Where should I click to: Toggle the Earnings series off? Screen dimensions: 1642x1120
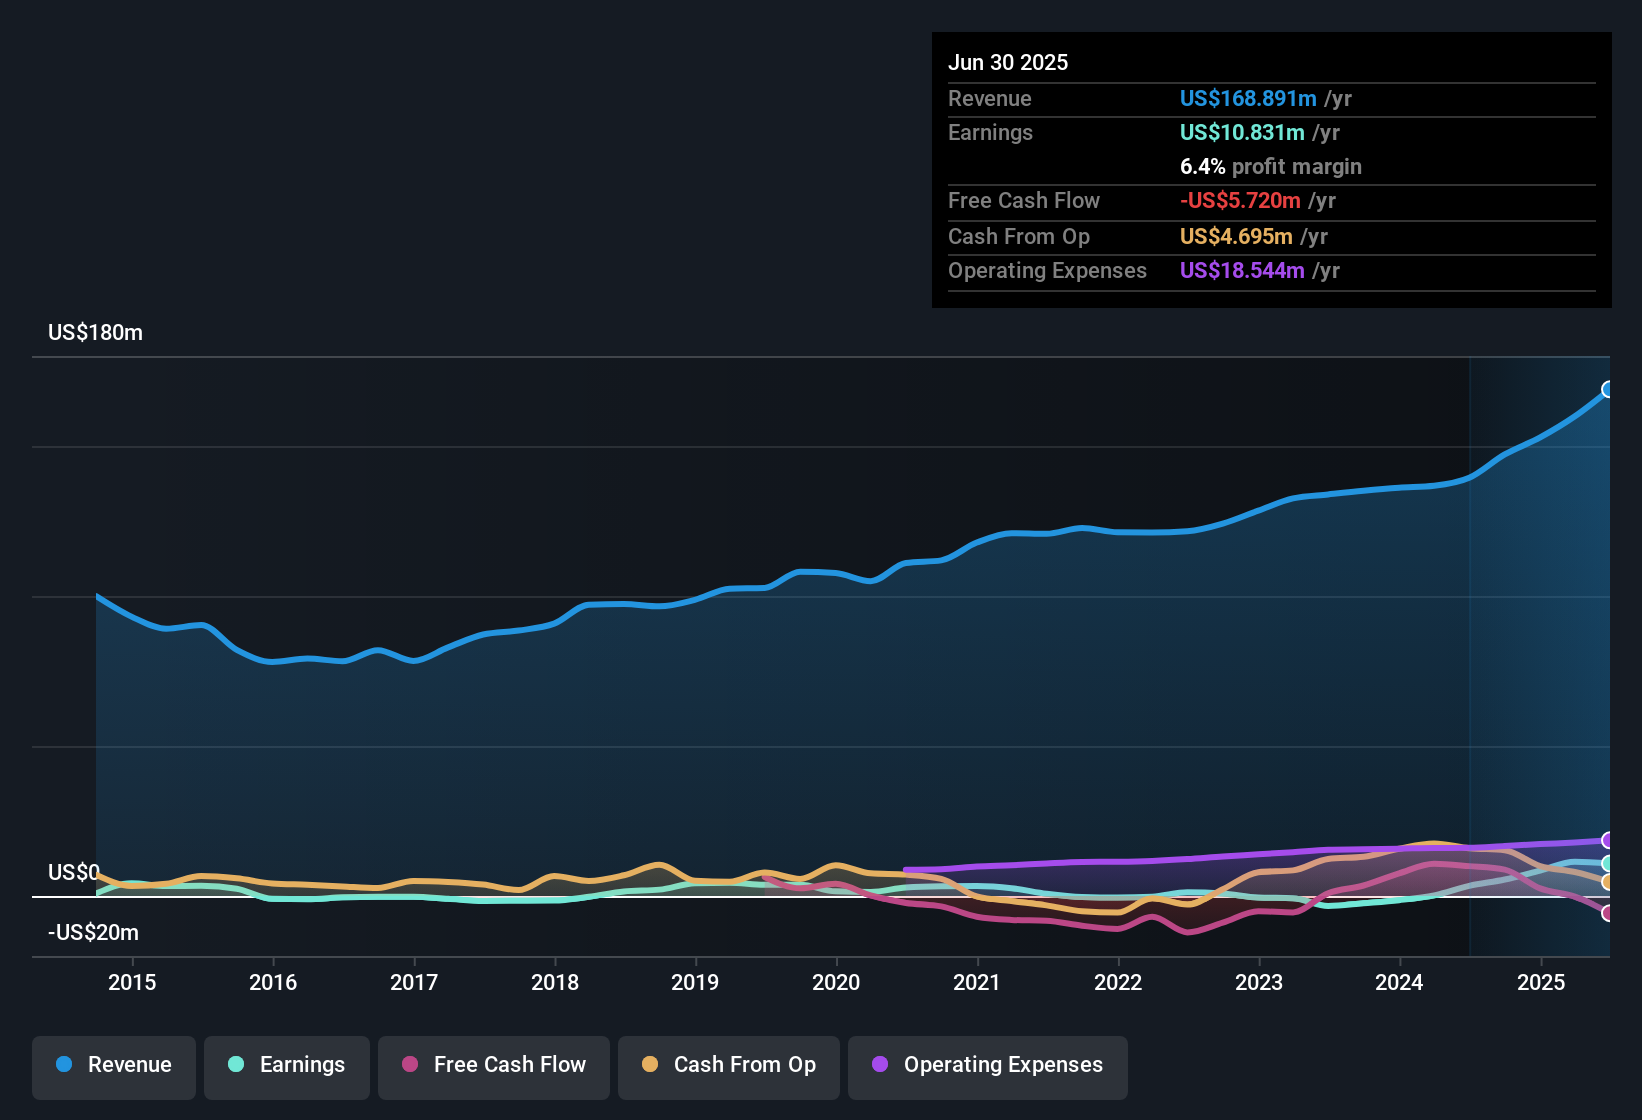click(286, 1065)
